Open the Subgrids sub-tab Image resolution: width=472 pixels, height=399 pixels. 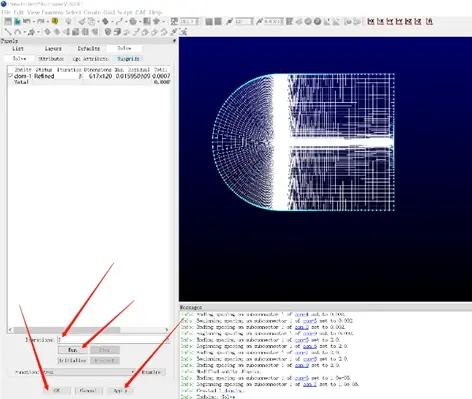click(x=128, y=59)
